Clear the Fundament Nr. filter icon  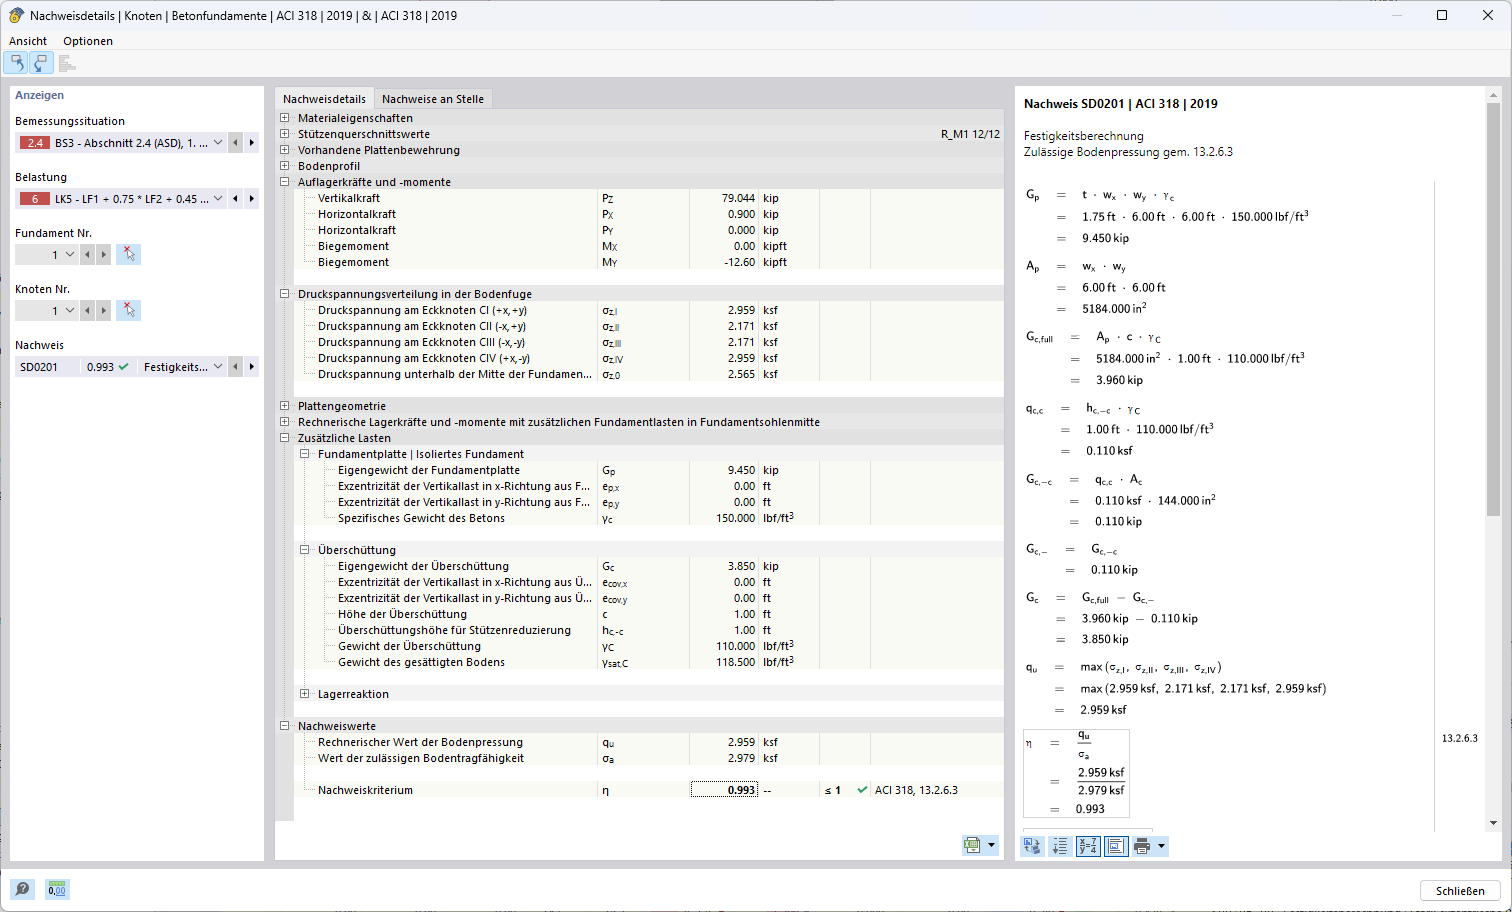tap(126, 254)
